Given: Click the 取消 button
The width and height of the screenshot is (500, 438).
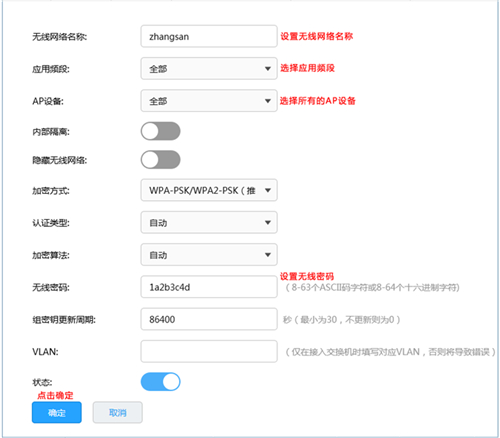Looking at the screenshot, I should (118, 413).
